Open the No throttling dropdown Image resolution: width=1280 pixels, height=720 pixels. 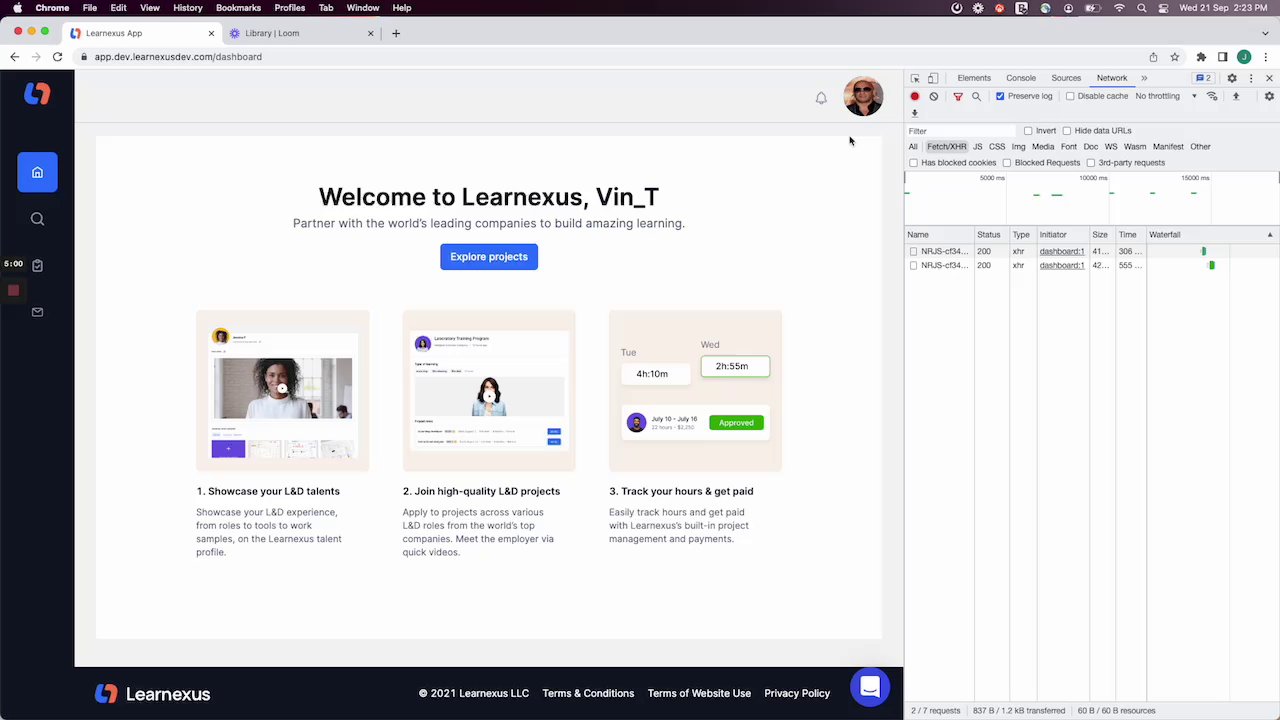click(x=1166, y=96)
